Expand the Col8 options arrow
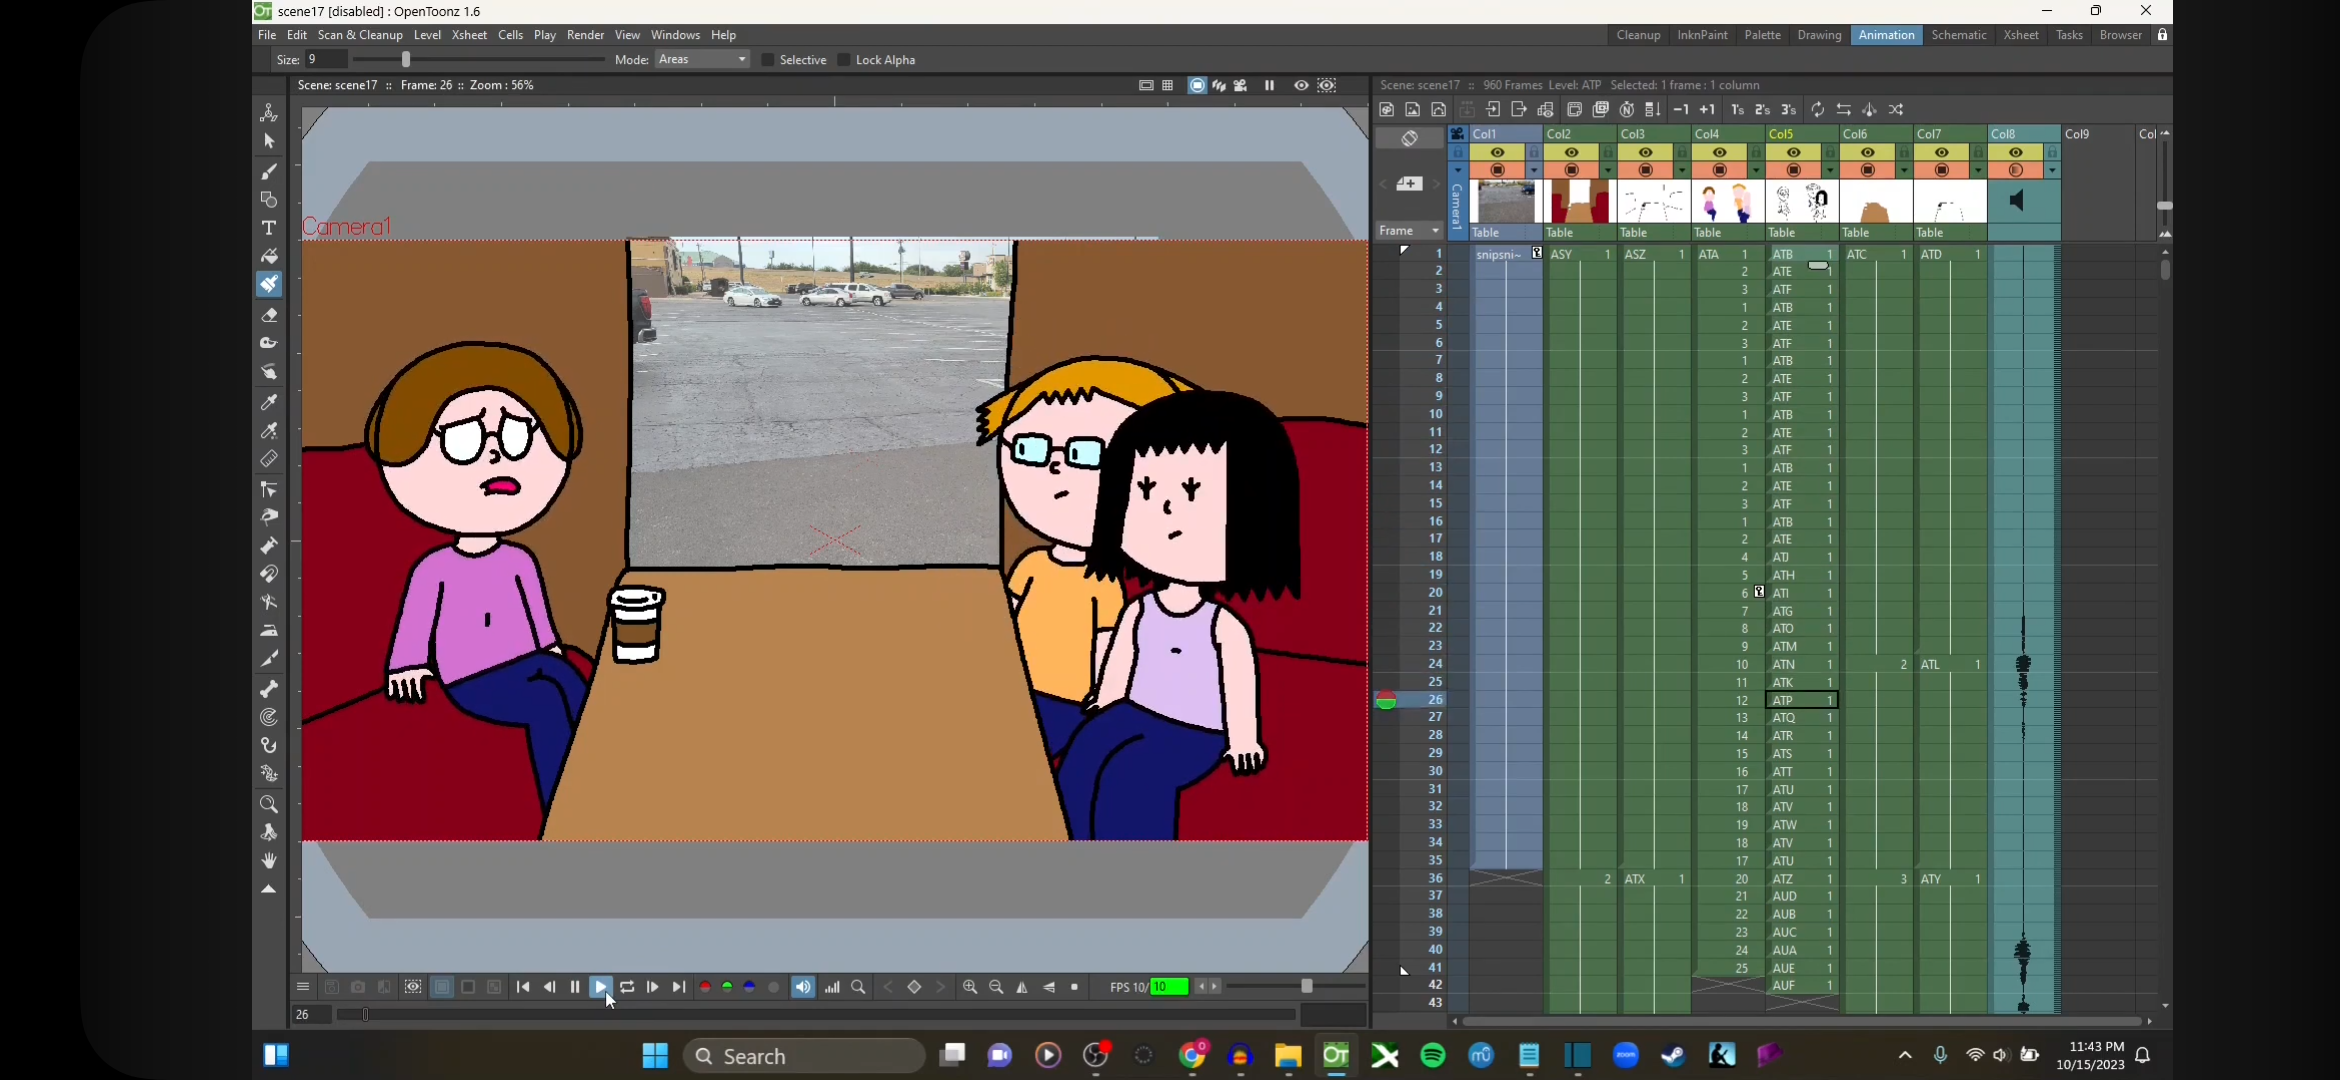 [2052, 171]
